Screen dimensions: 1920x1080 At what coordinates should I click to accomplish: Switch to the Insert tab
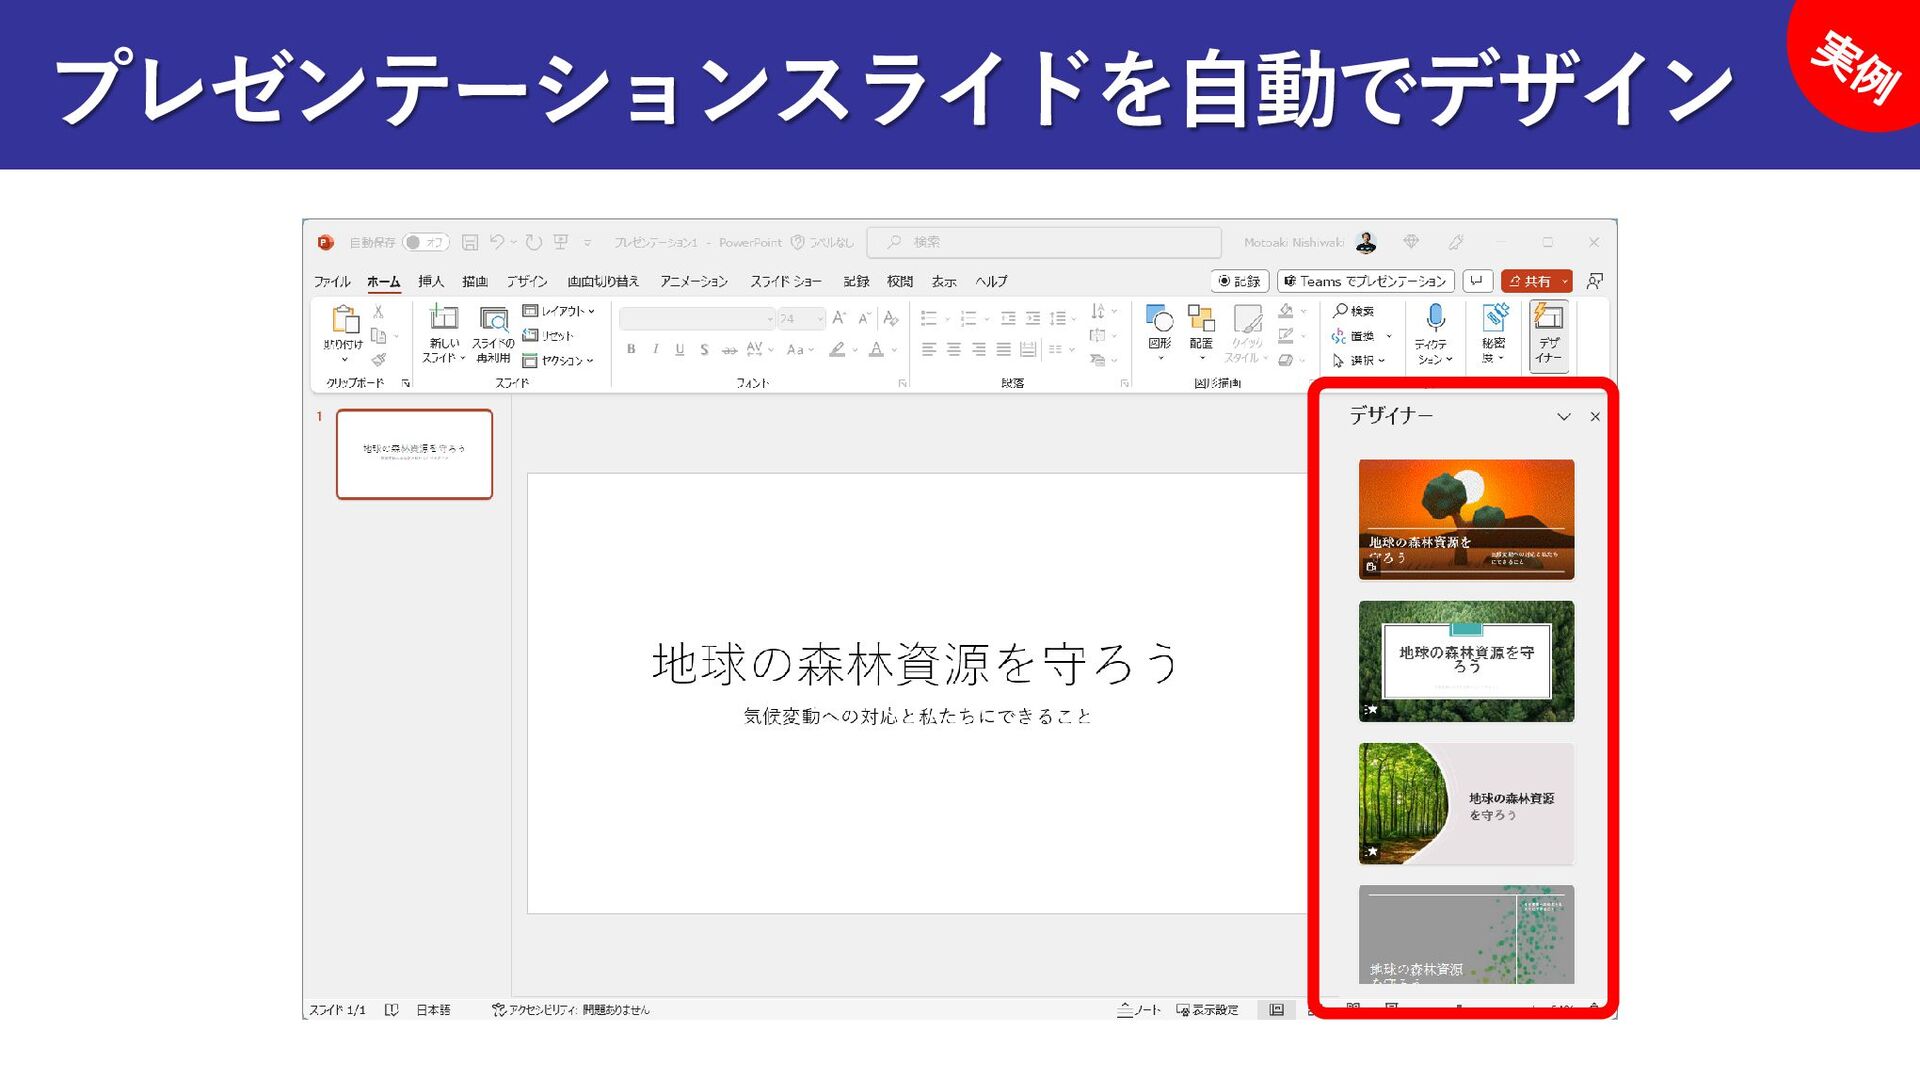coord(431,281)
